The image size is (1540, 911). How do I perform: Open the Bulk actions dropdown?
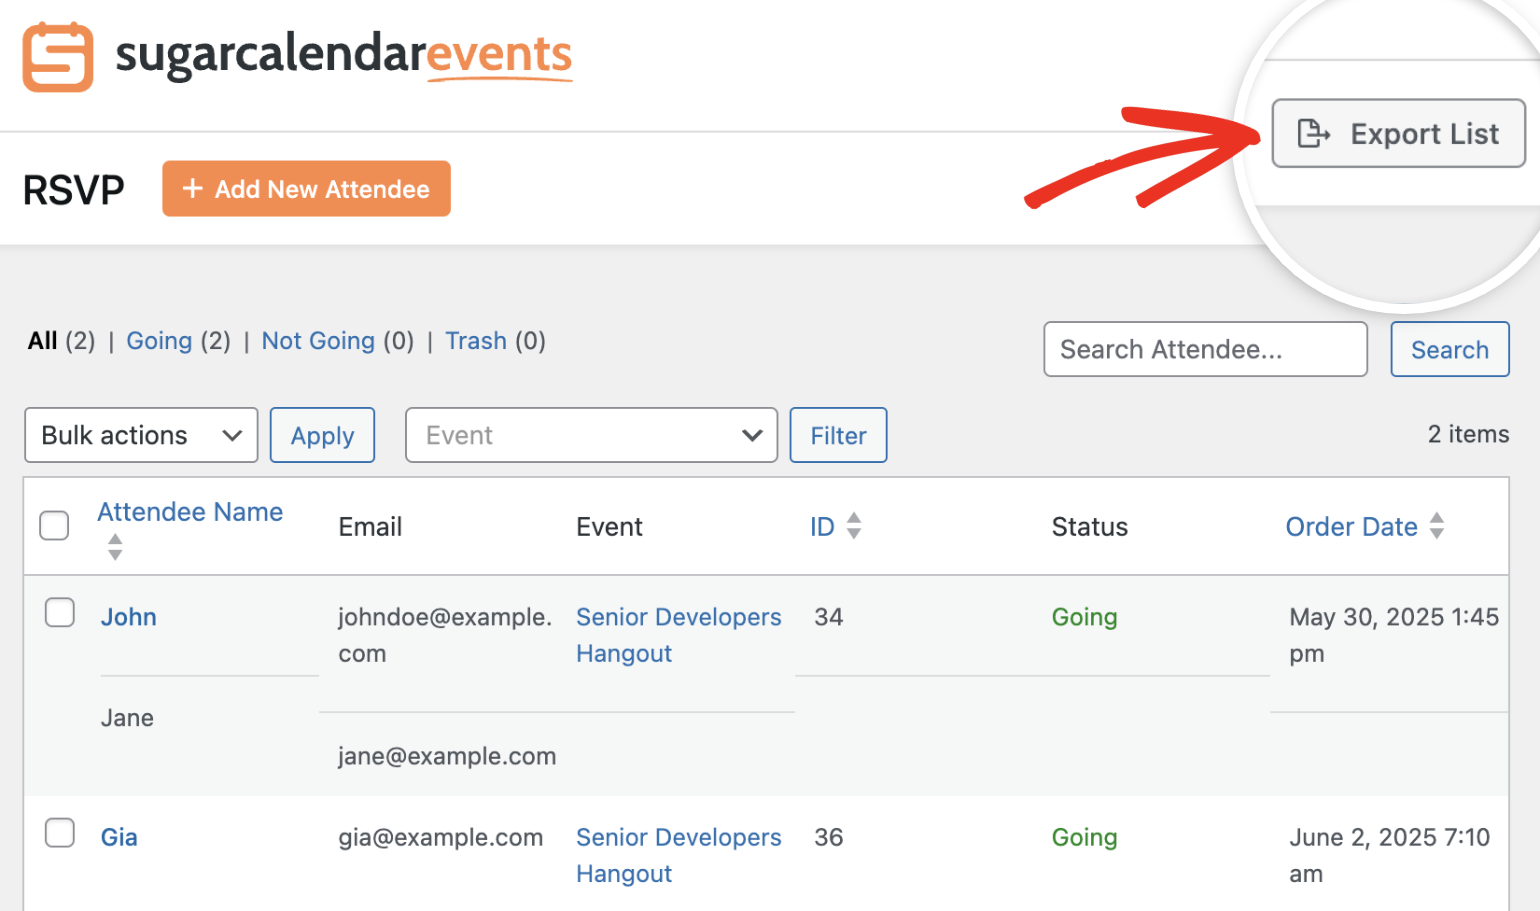[x=141, y=435]
